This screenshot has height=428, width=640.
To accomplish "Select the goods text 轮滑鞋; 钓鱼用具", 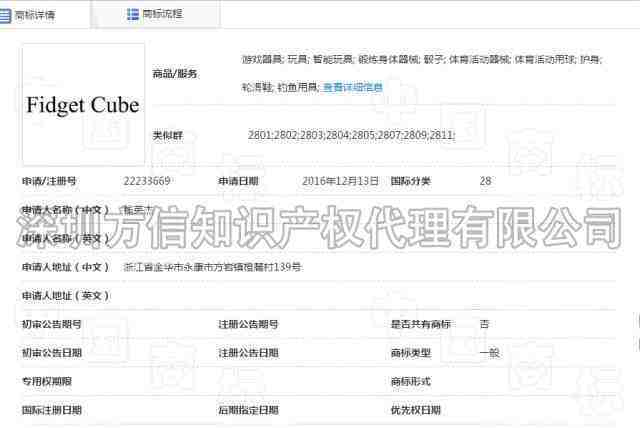I will click(x=280, y=87).
